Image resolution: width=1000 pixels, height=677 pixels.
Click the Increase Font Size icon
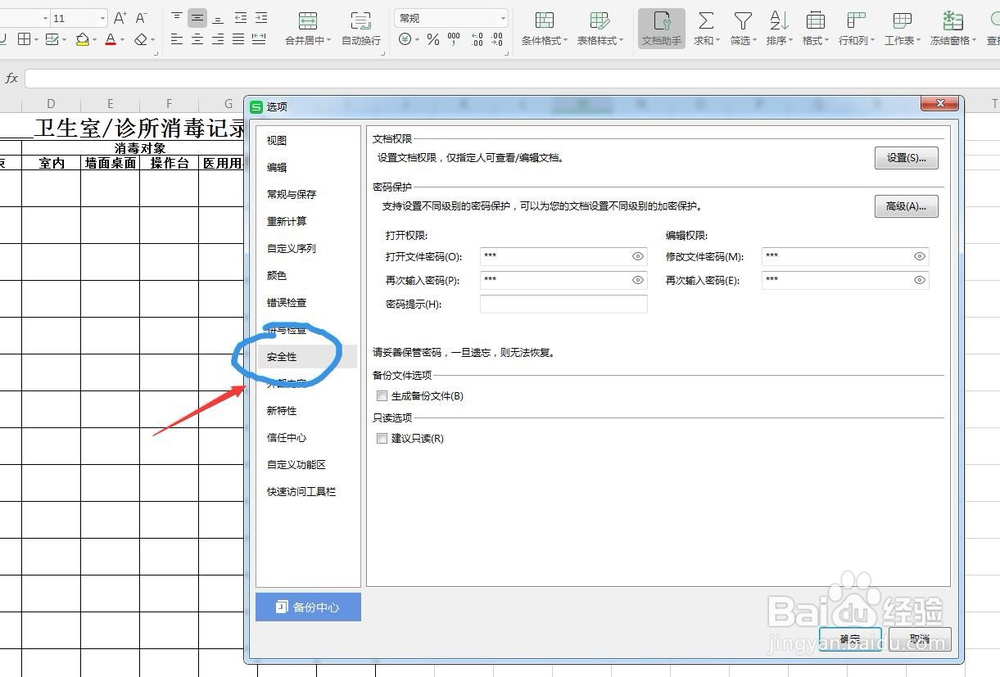[120, 16]
